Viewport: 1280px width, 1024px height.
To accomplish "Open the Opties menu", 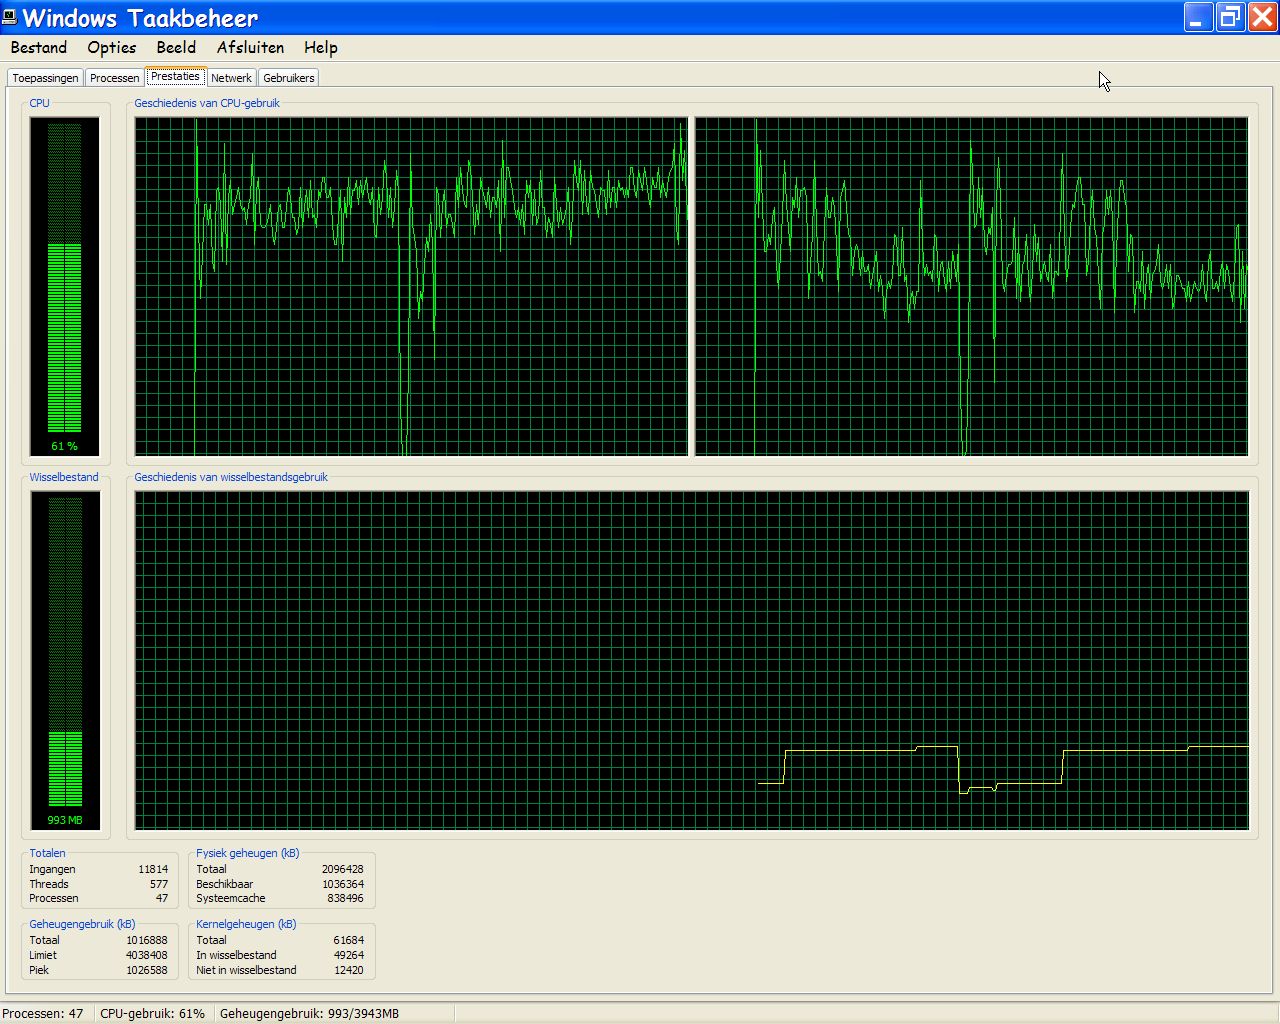I will (x=112, y=47).
